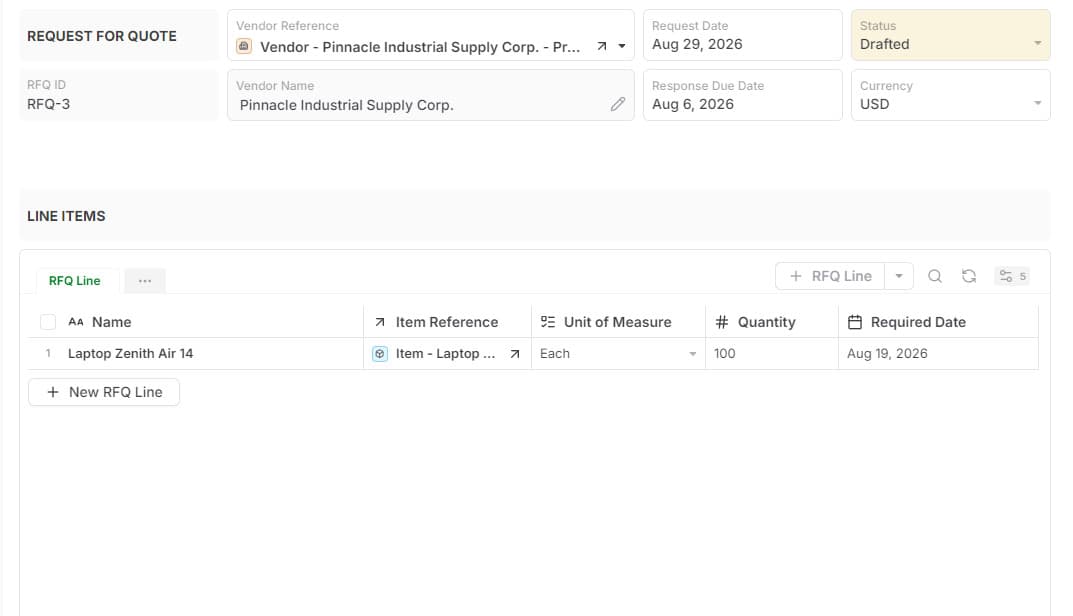Open the Item reference arrow in row 1
Image resolution: width=1073 pixels, height=616 pixels.
pyautogui.click(x=515, y=354)
